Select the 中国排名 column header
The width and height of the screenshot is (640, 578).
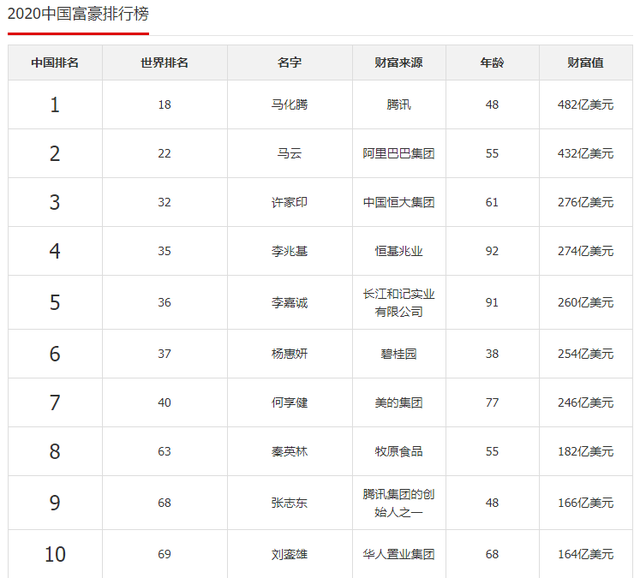pyautogui.click(x=55, y=62)
